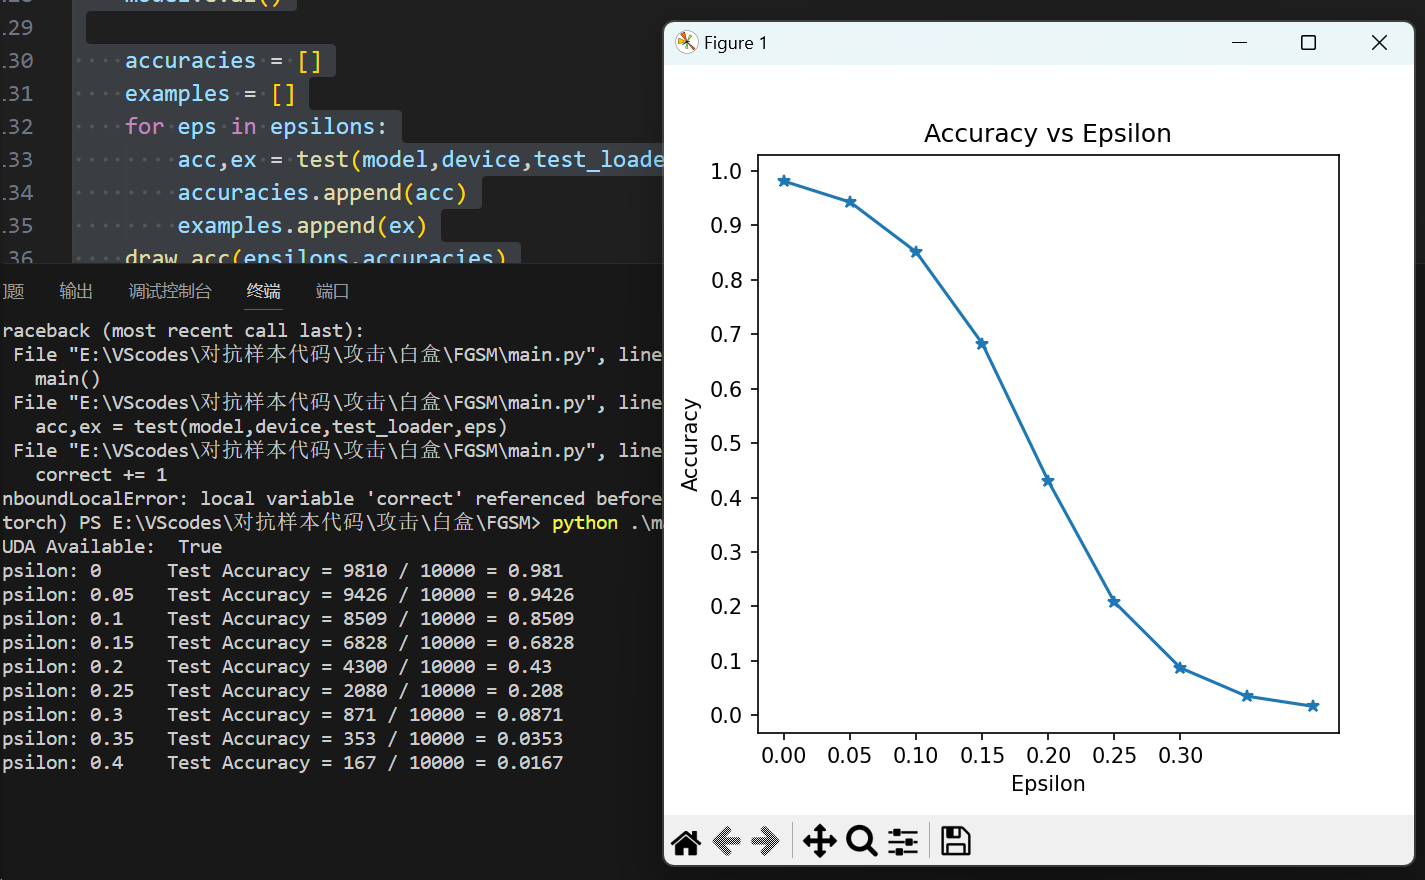Click the Home reset view icon
This screenshot has height=880, width=1425.
coord(686,842)
